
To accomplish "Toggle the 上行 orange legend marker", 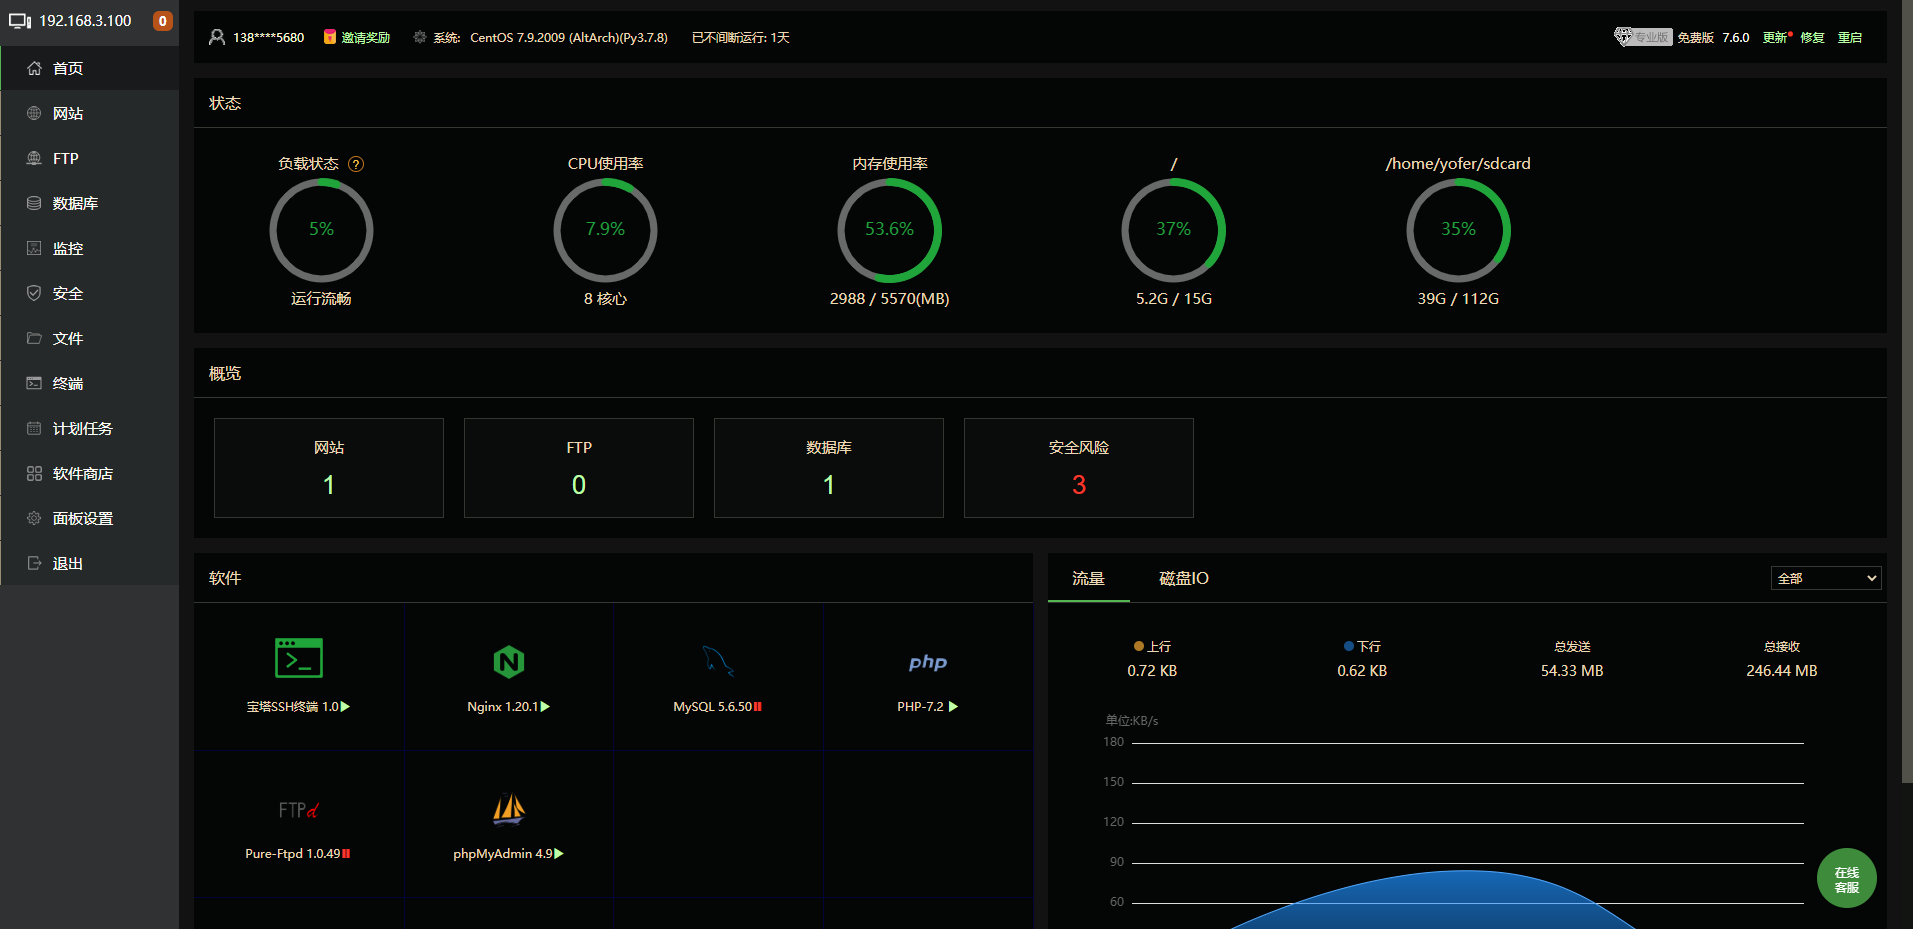I will coord(1139,646).
